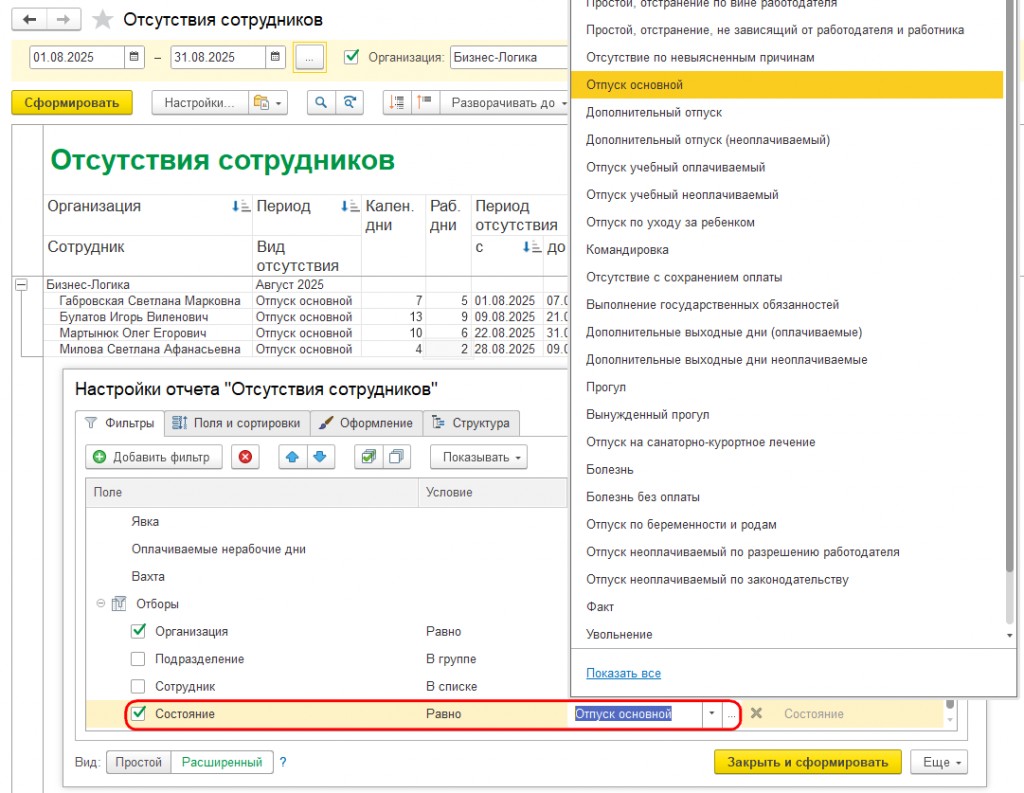
Task: Click sort icon next to 'с' column
Action: coord(532,247)
